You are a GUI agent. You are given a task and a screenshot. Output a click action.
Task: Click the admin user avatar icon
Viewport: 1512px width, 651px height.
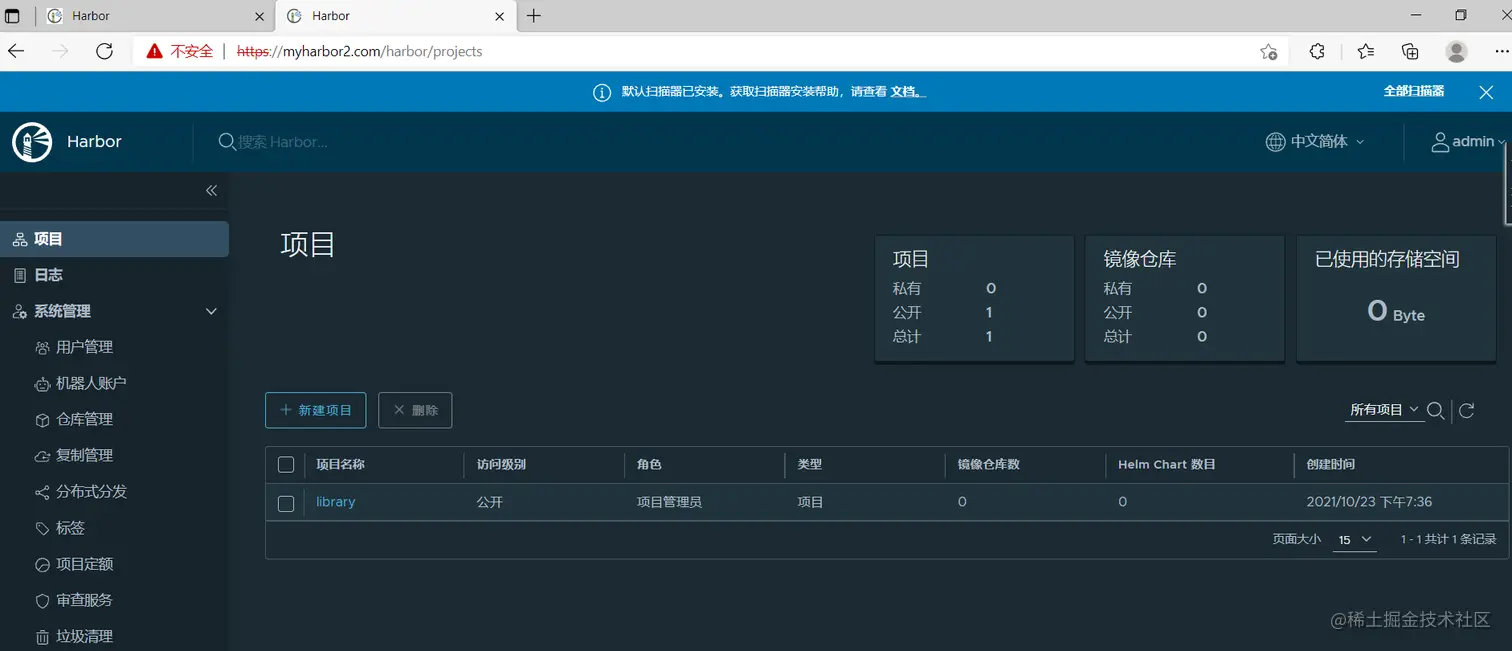[1440, 142]
